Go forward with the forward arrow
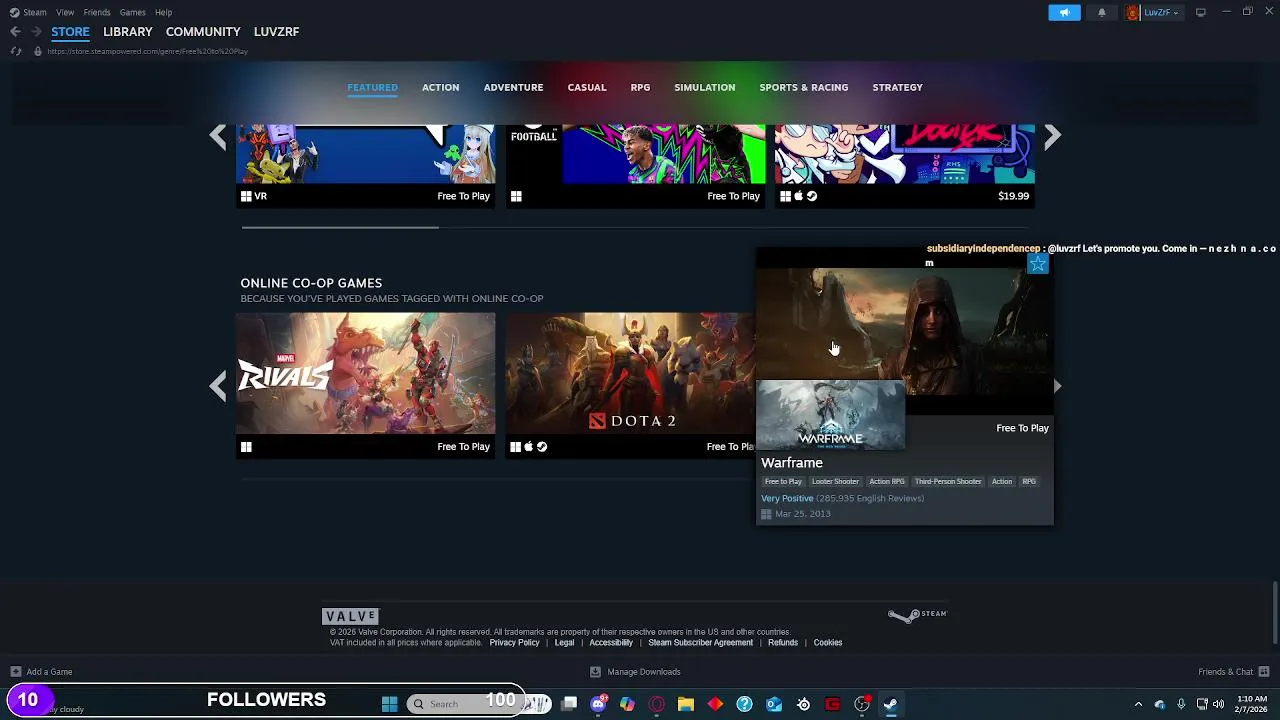The width and height of the screenshot is (1280, 720). point(36,32)
